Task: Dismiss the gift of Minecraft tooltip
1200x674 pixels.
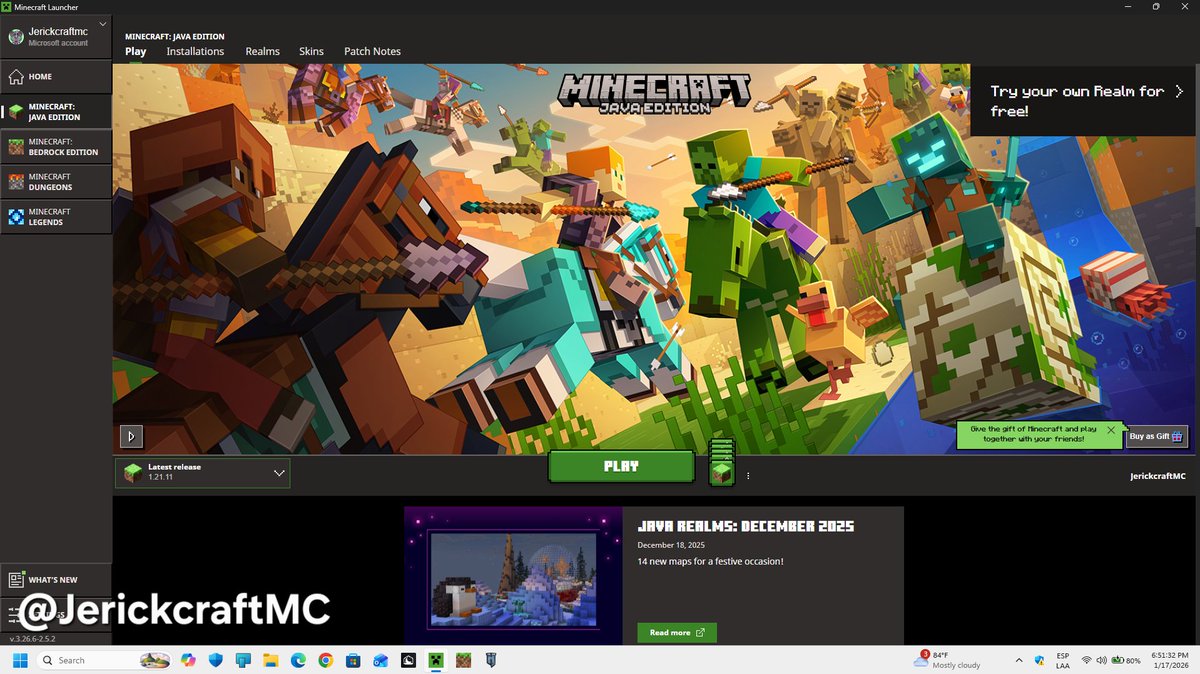Action: pos(1111,430)
